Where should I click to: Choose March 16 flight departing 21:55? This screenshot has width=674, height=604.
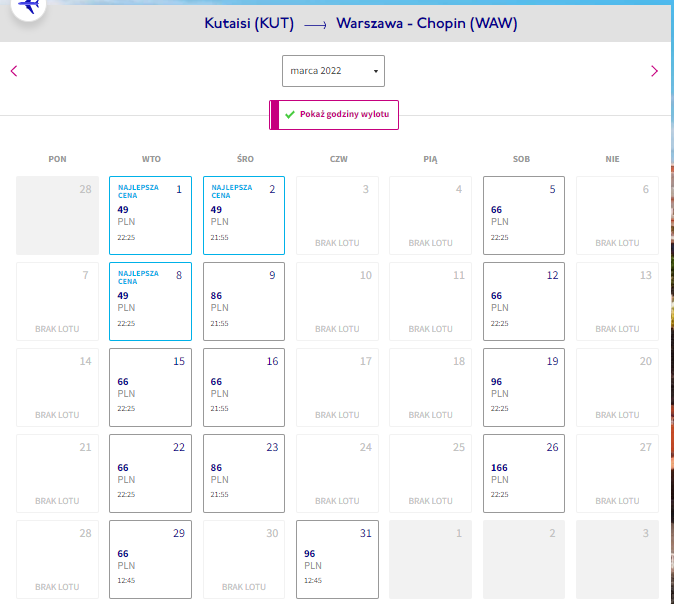click(244, 387)
